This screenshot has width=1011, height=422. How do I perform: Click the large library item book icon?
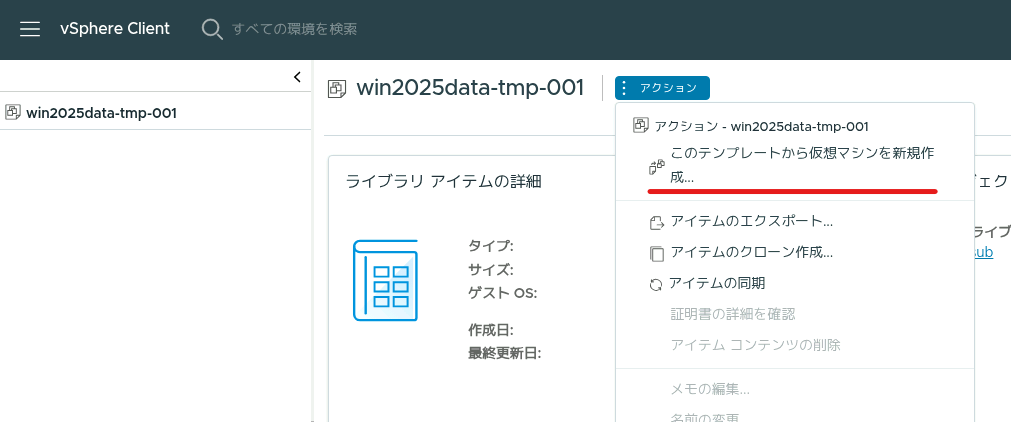click(x=386, y=280)
